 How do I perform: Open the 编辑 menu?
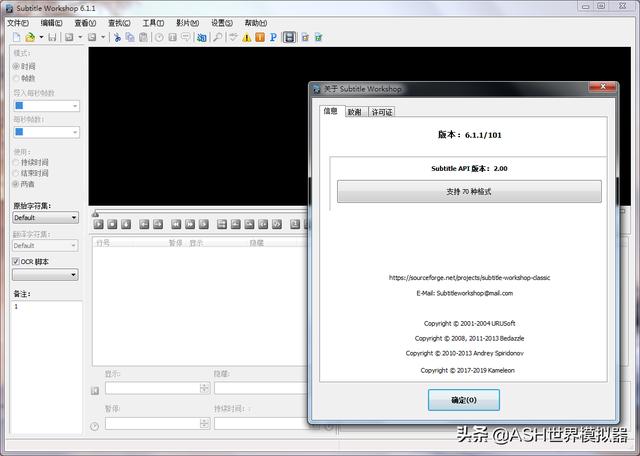pos(51,23)
